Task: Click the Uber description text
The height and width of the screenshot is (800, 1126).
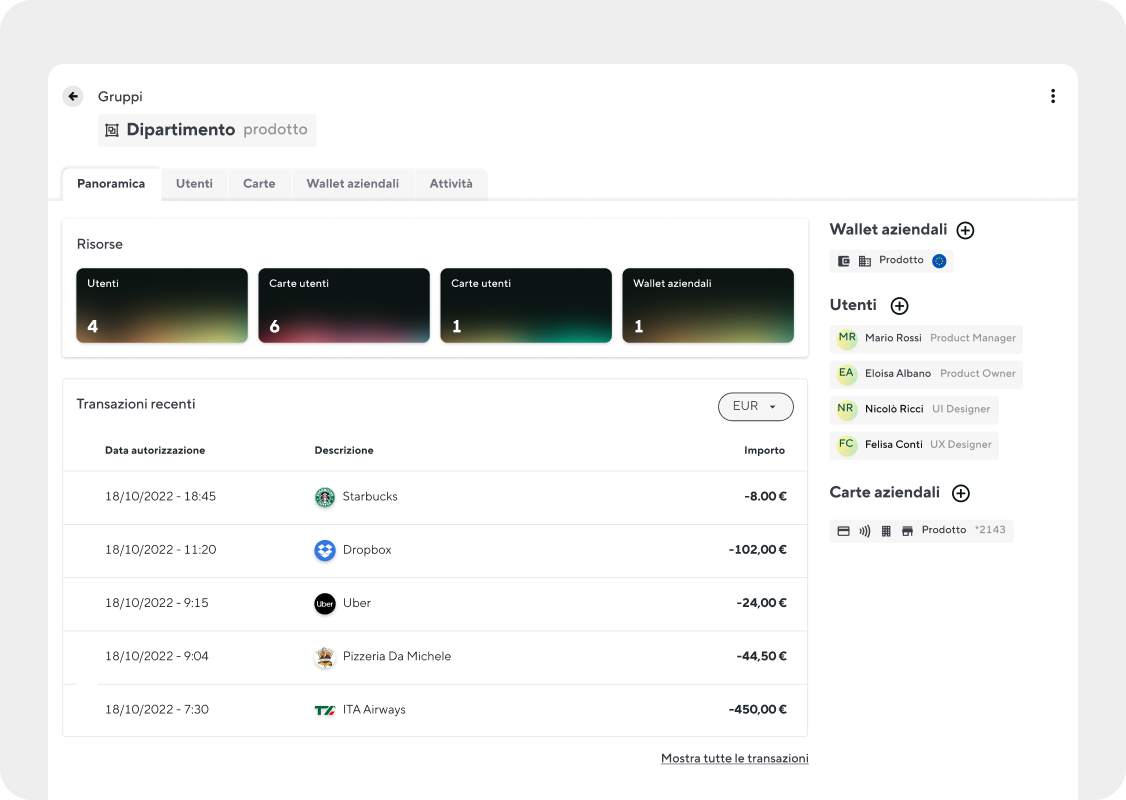Action: pos(357,603)
